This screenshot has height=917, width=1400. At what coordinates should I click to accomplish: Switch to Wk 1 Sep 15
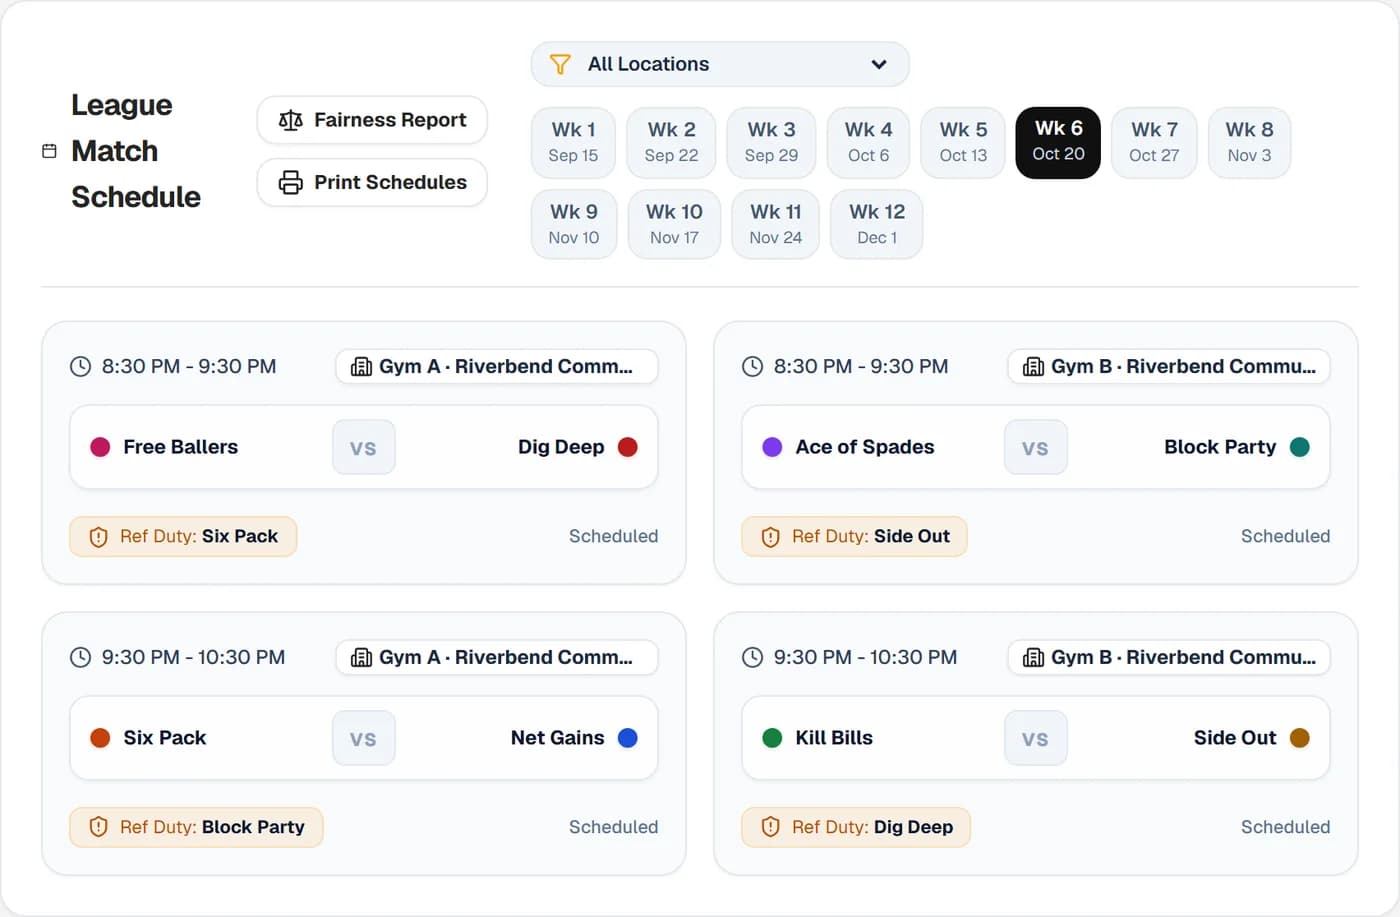pyautogui.click(x=573, y=142)
